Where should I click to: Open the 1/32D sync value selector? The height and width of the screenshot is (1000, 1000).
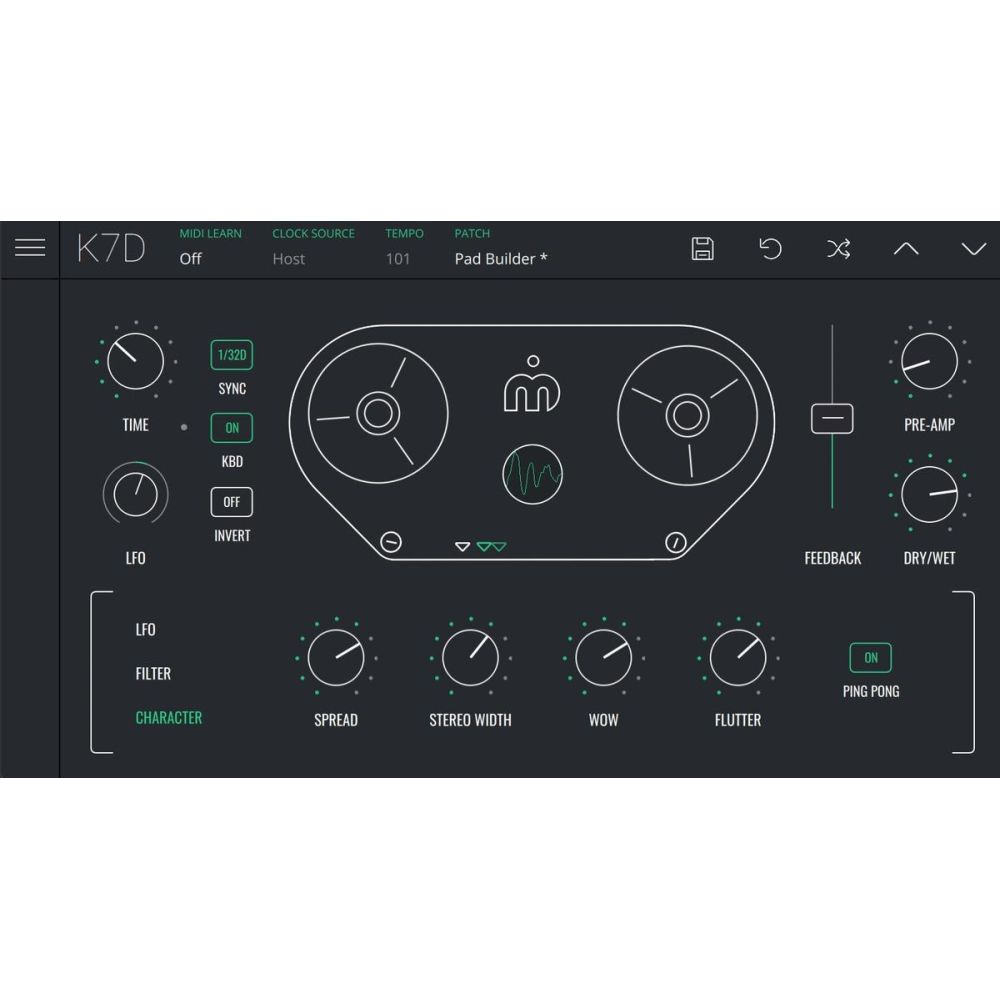[232, 355]
